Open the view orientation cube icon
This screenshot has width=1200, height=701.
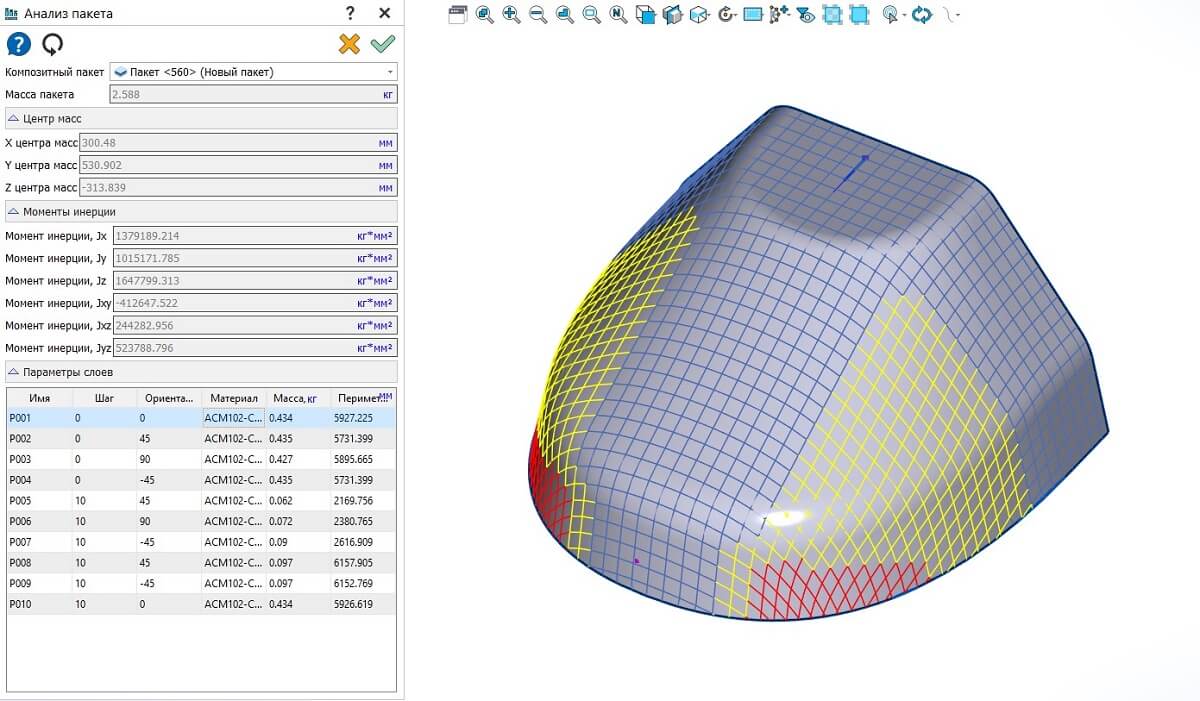coord(645,14)
